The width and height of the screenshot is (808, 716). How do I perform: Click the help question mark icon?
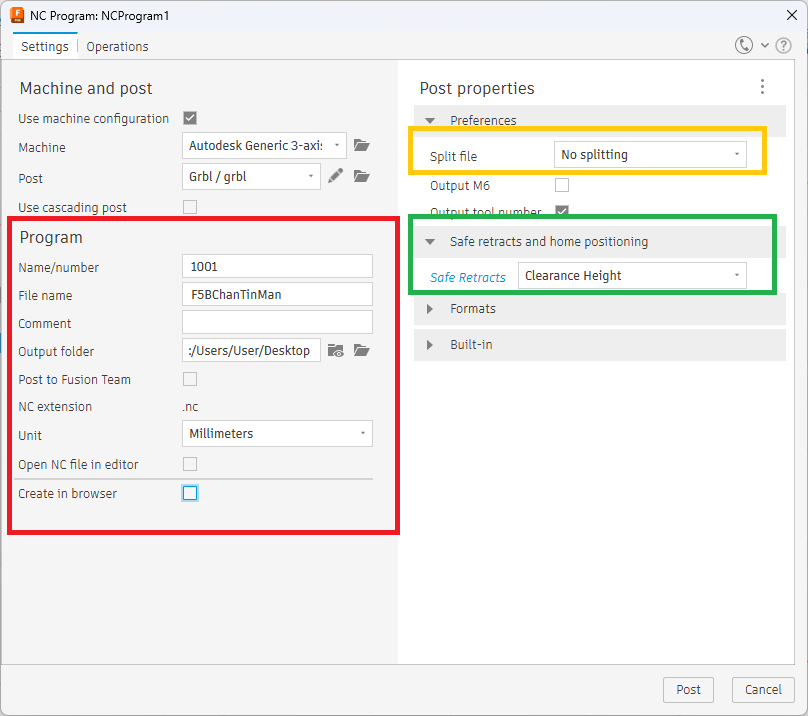(785, 45)
